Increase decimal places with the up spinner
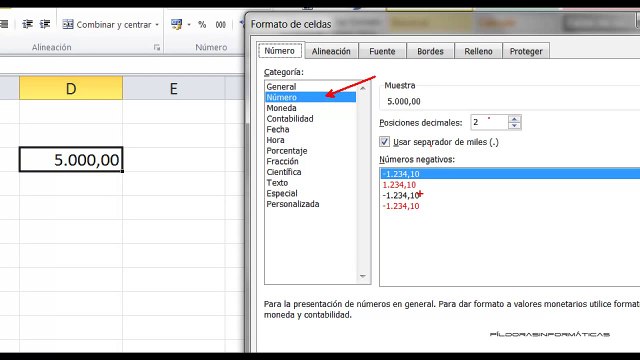 click(514, 119)
